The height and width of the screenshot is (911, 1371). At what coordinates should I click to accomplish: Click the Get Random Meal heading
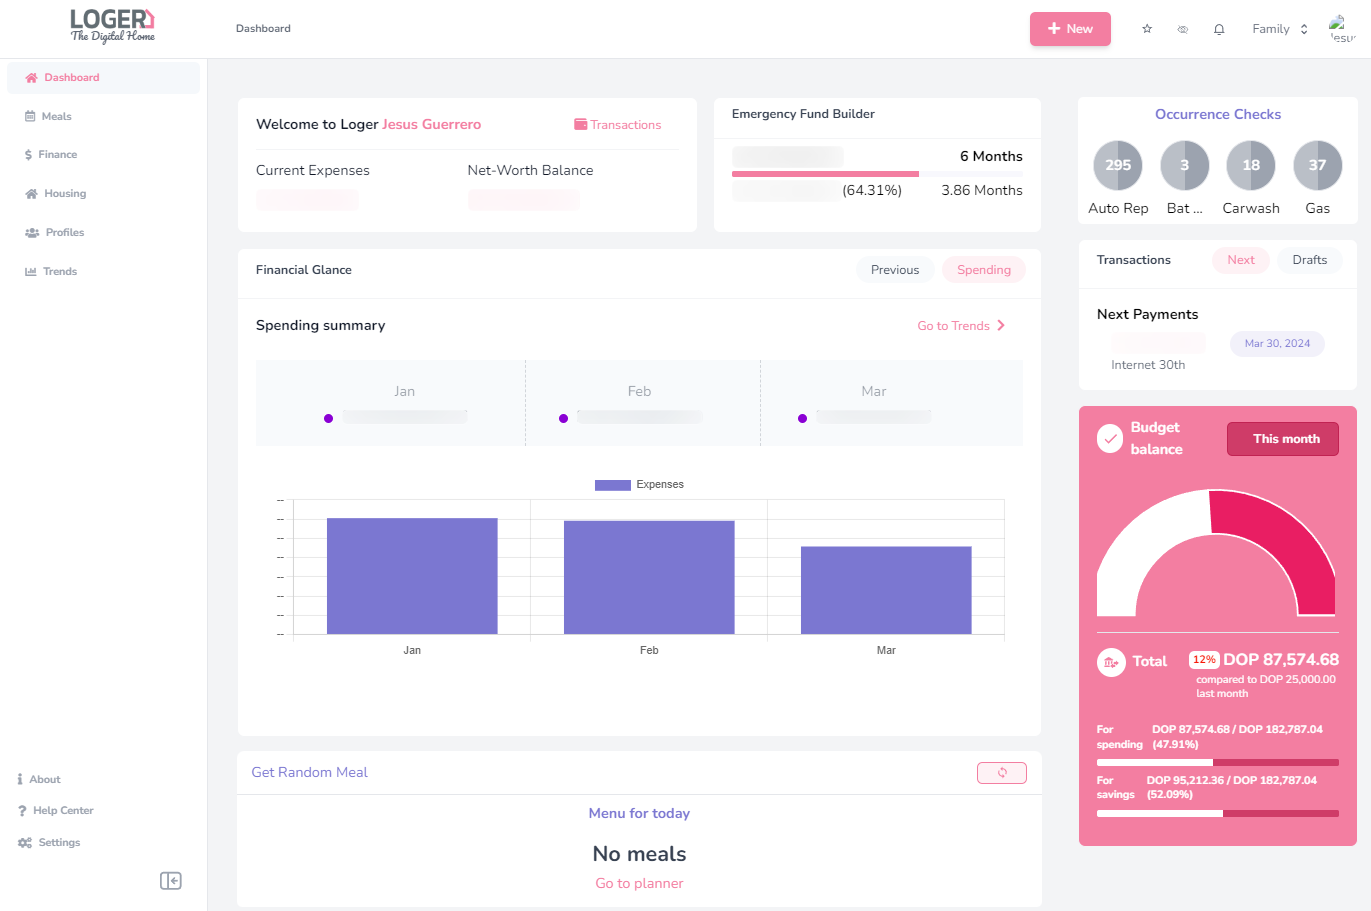click(310, 772)
